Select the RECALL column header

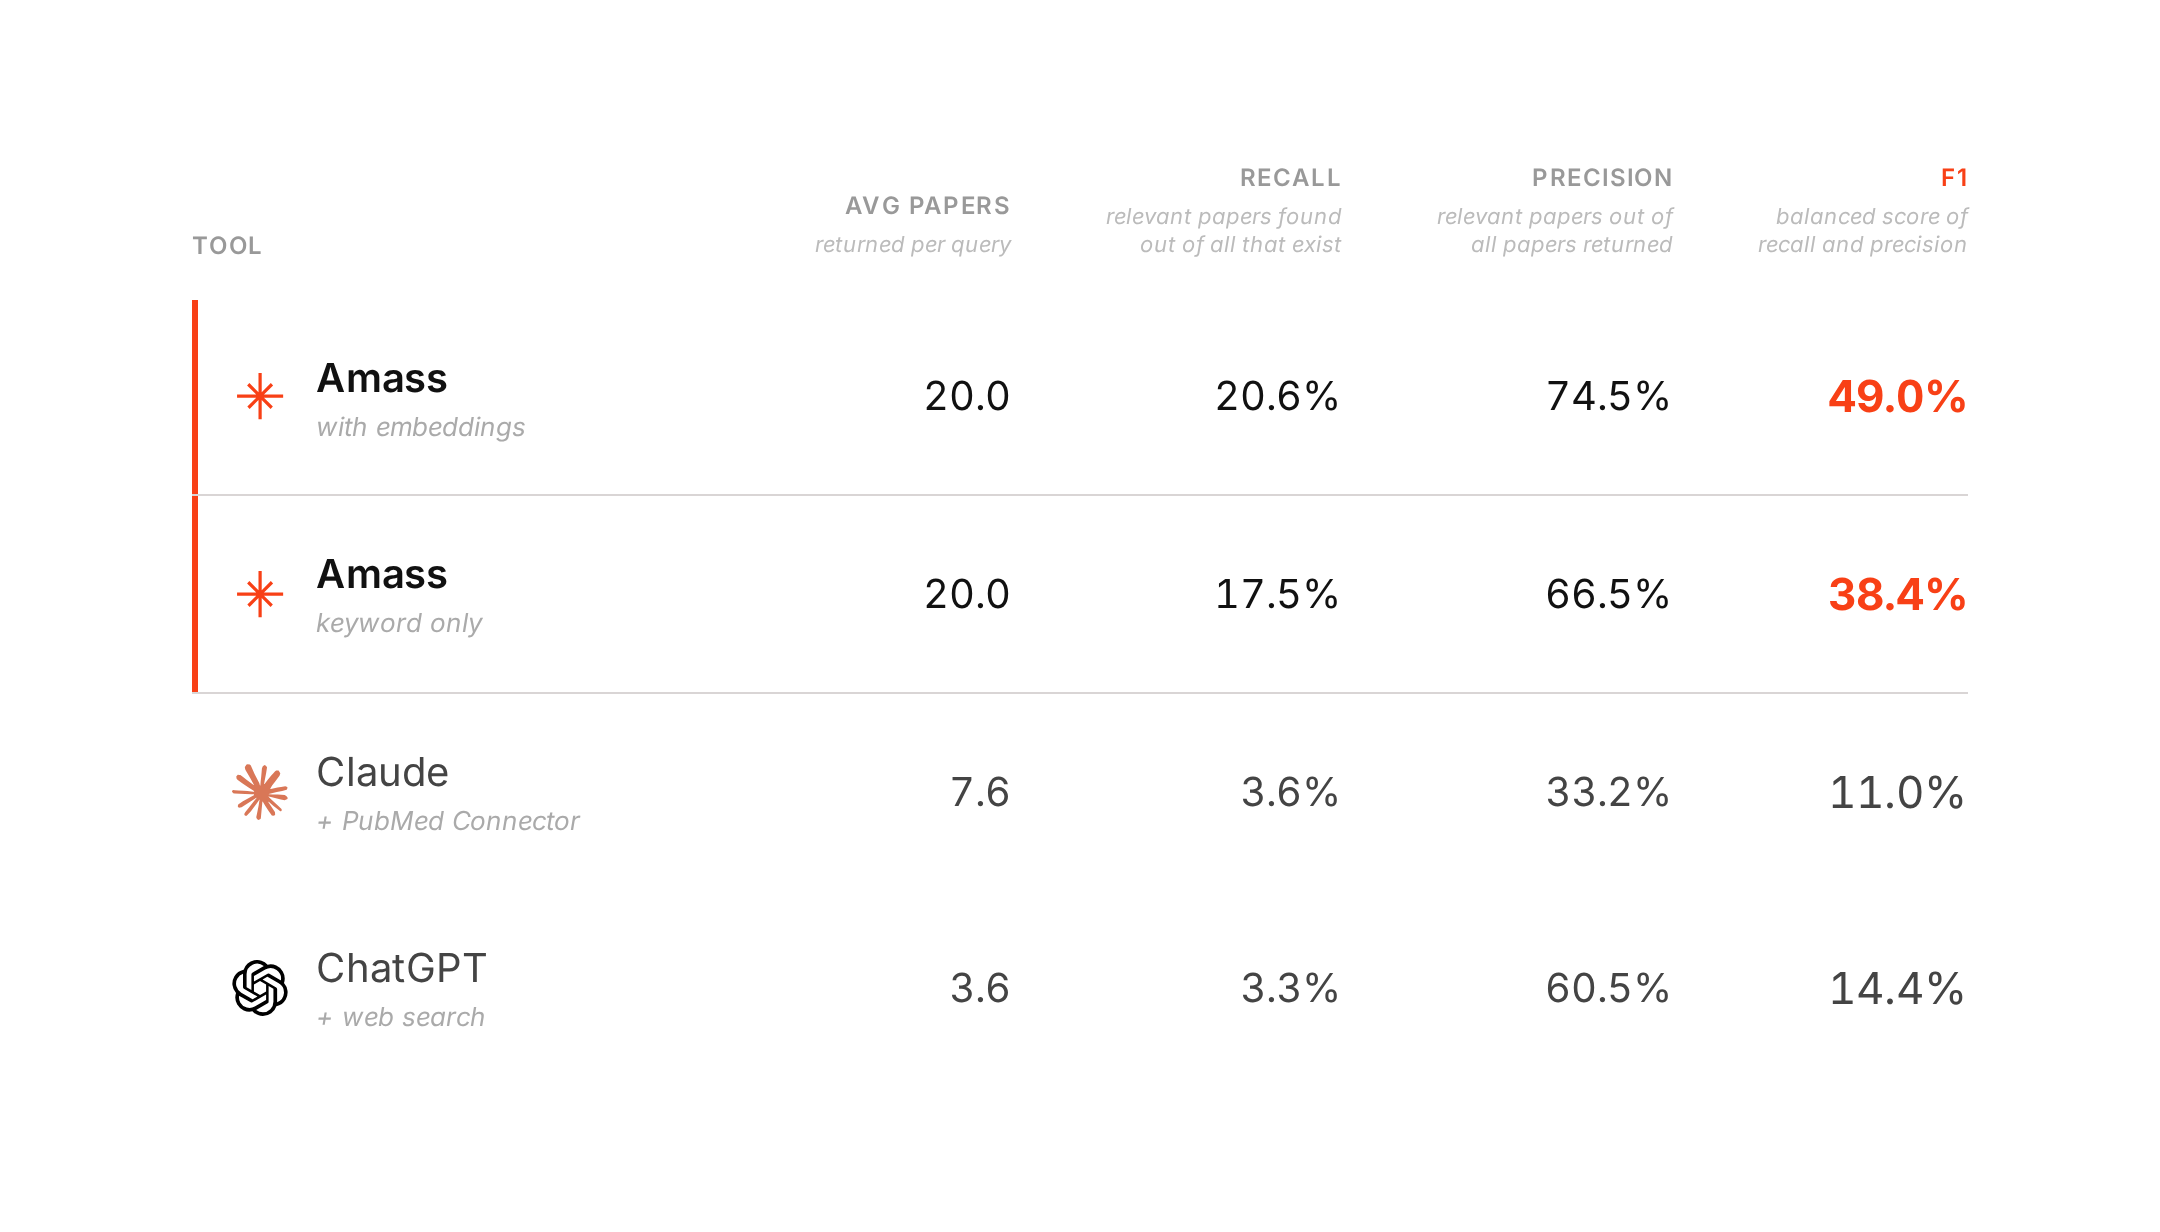[1290, 178]
